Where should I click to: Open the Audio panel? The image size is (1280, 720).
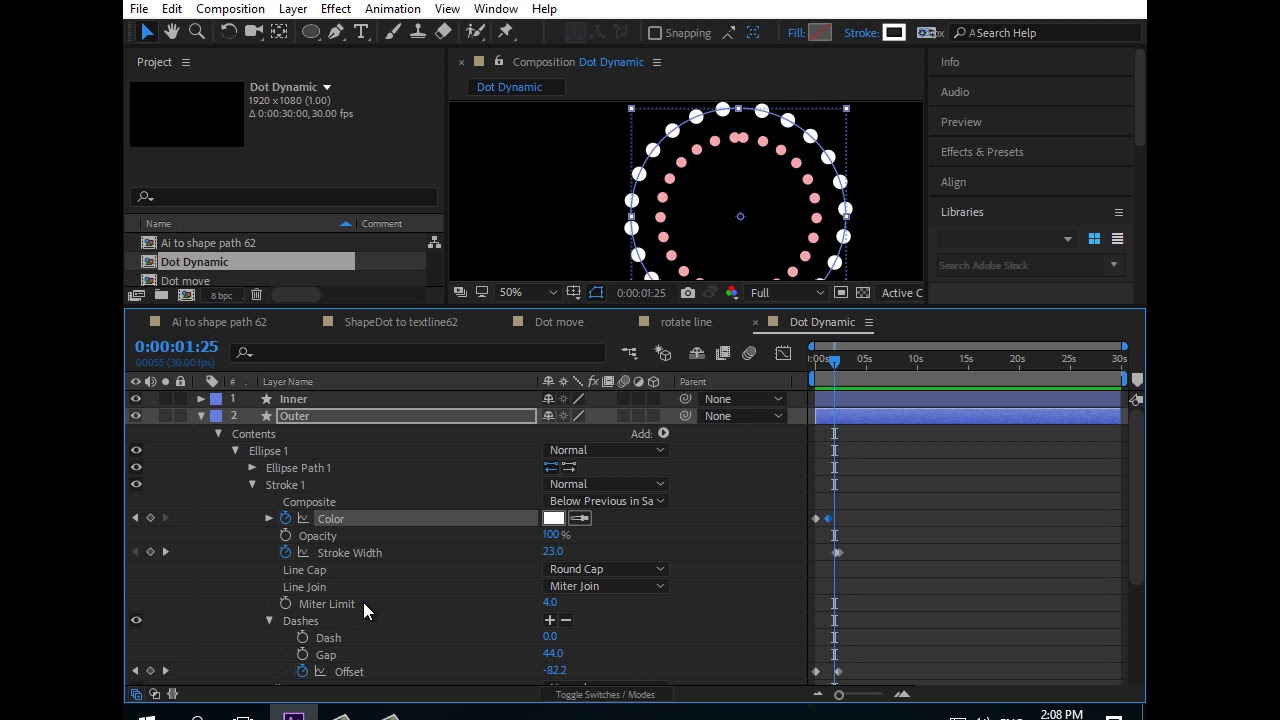[x=955, y=92]
